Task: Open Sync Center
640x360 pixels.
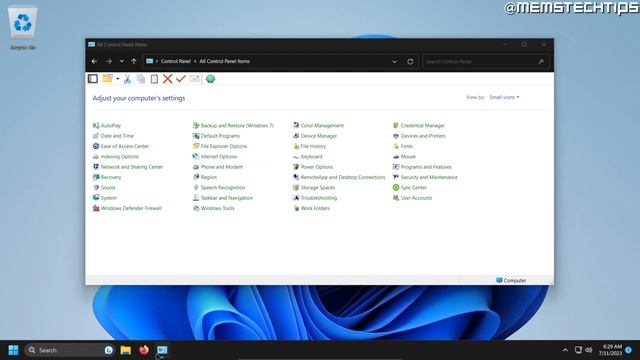Action: pyautogui.click(x=409, y=188)
